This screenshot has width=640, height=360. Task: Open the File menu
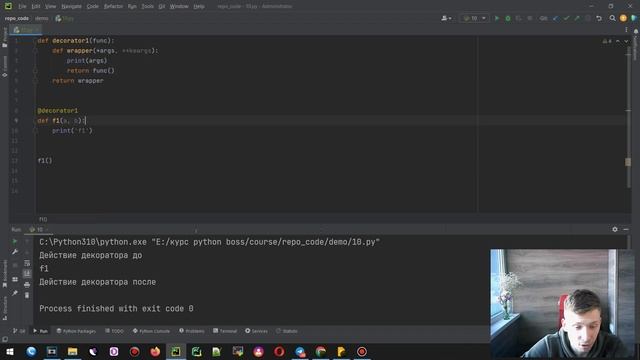tap(22, 7)
